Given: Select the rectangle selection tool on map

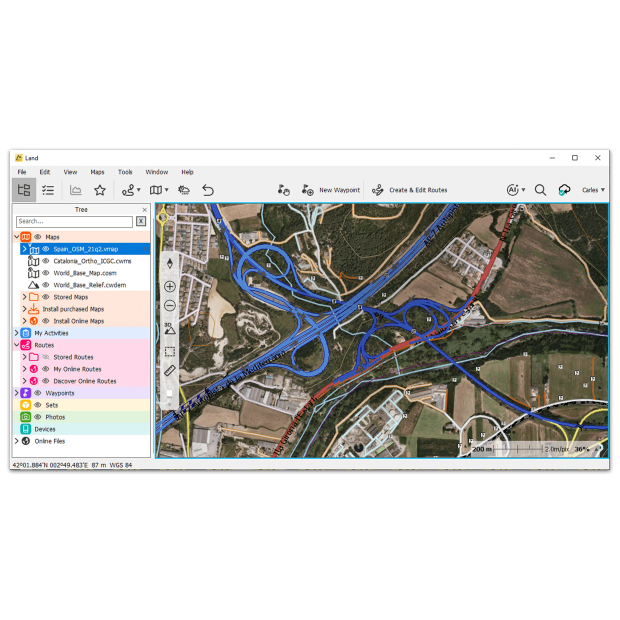Looking at the screenshot, I should pos(170,352).
